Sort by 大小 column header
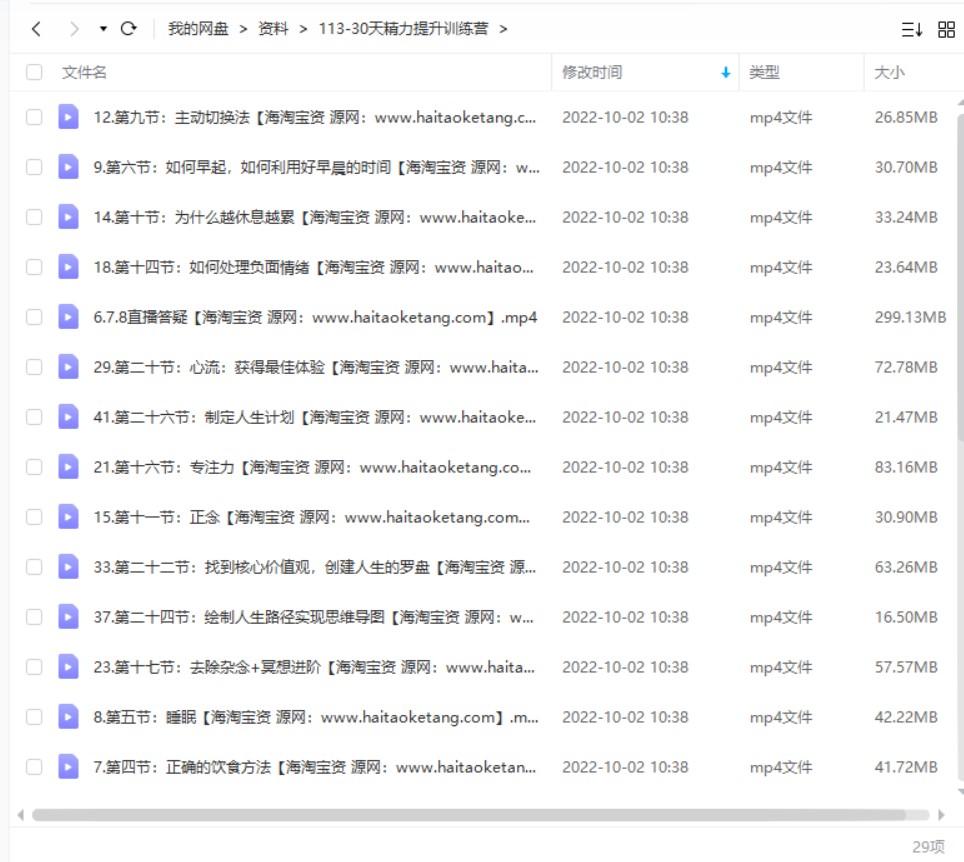Screen dimensions: 964x862 pyautogui.click(x=889, y=73)
